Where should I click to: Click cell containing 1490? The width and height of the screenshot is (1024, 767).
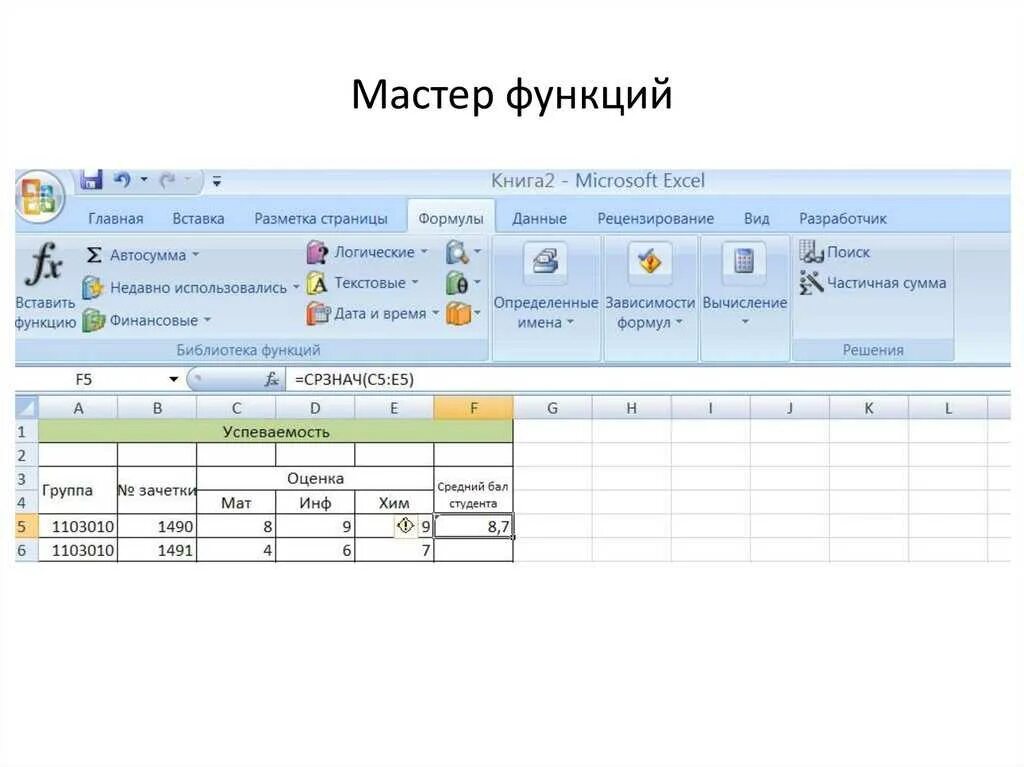tap(157, 526)
